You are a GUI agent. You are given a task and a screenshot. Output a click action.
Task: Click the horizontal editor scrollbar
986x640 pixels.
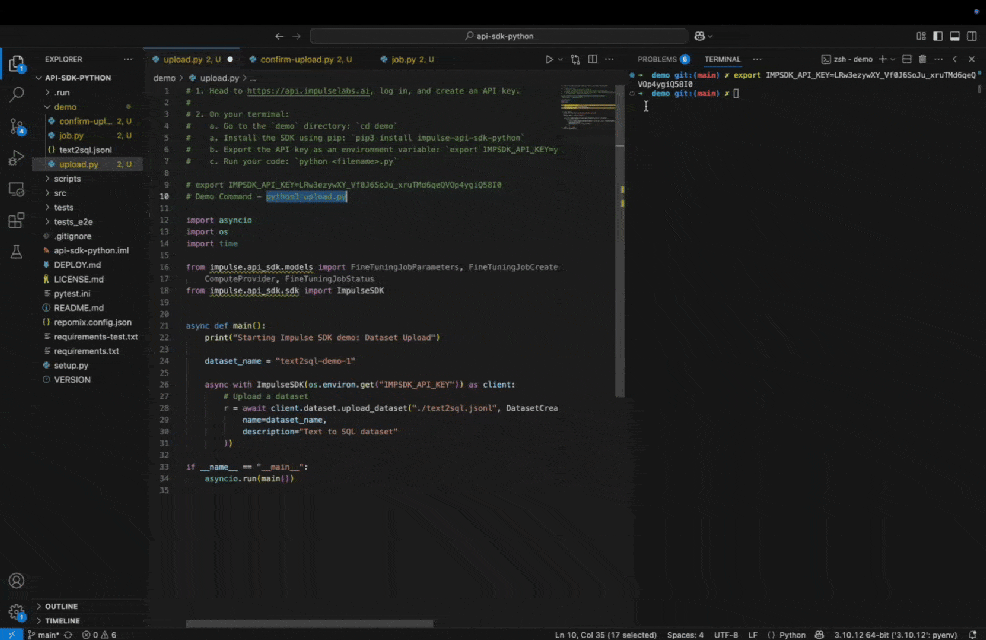[x=309, y=624]
